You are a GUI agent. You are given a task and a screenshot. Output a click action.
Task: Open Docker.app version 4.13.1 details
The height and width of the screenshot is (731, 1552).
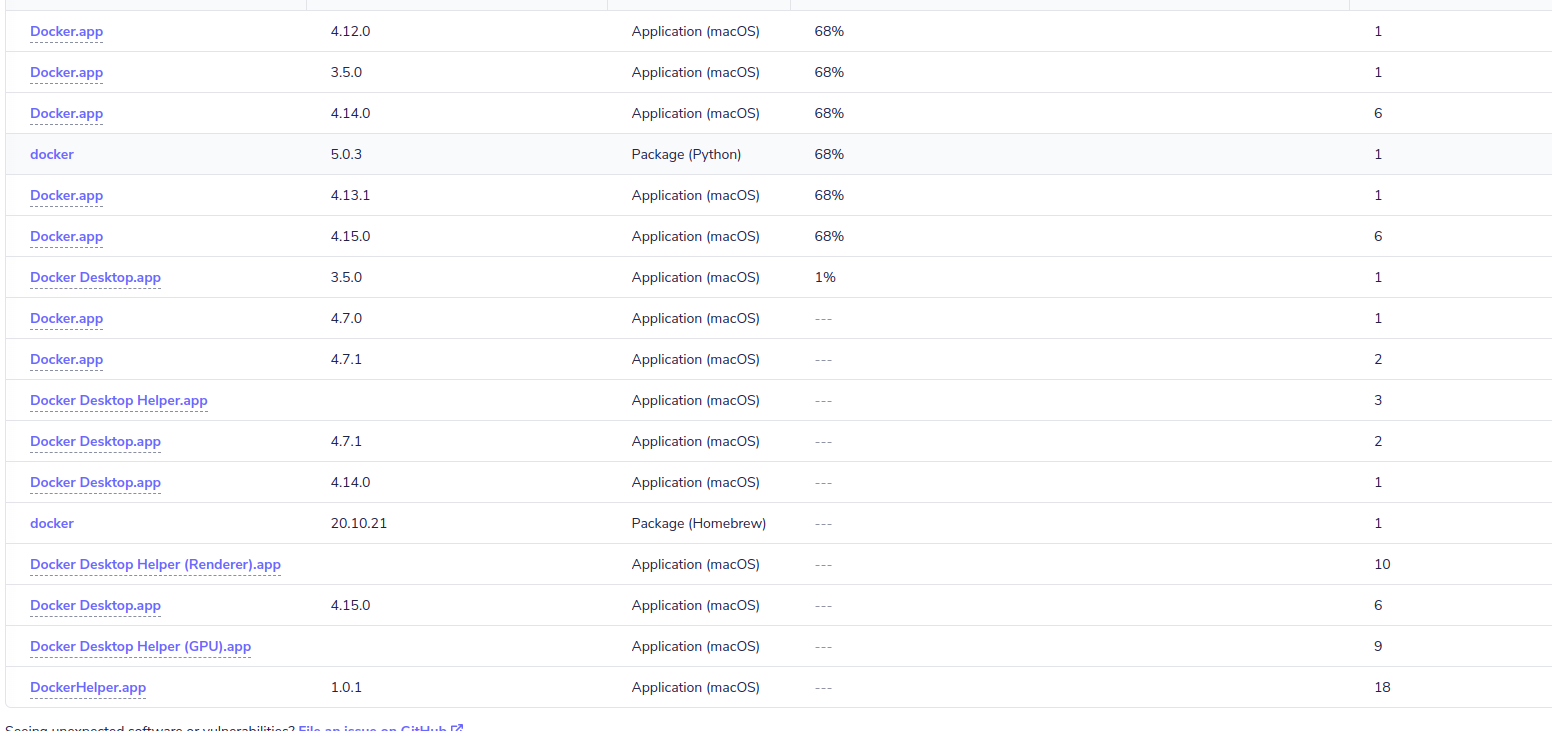[x=66, y=195]
